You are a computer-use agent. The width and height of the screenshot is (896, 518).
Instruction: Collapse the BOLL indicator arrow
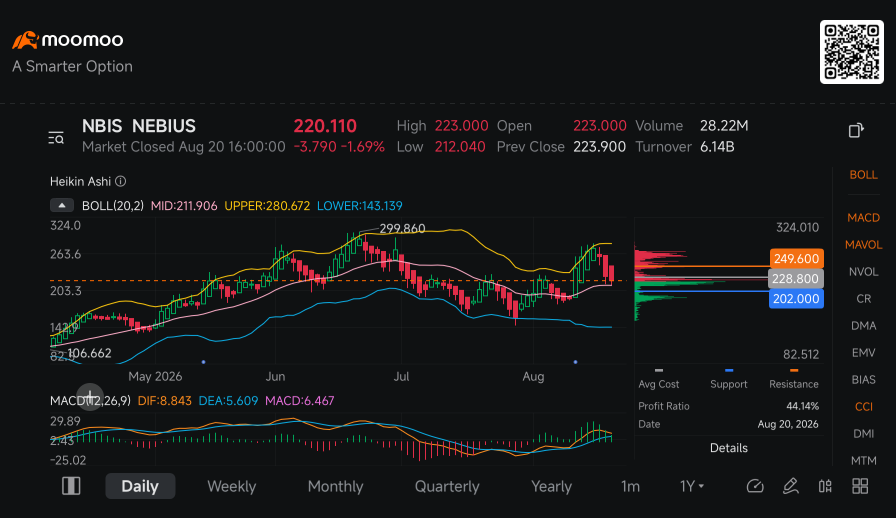pyautogui.click(x=62, y=205)
